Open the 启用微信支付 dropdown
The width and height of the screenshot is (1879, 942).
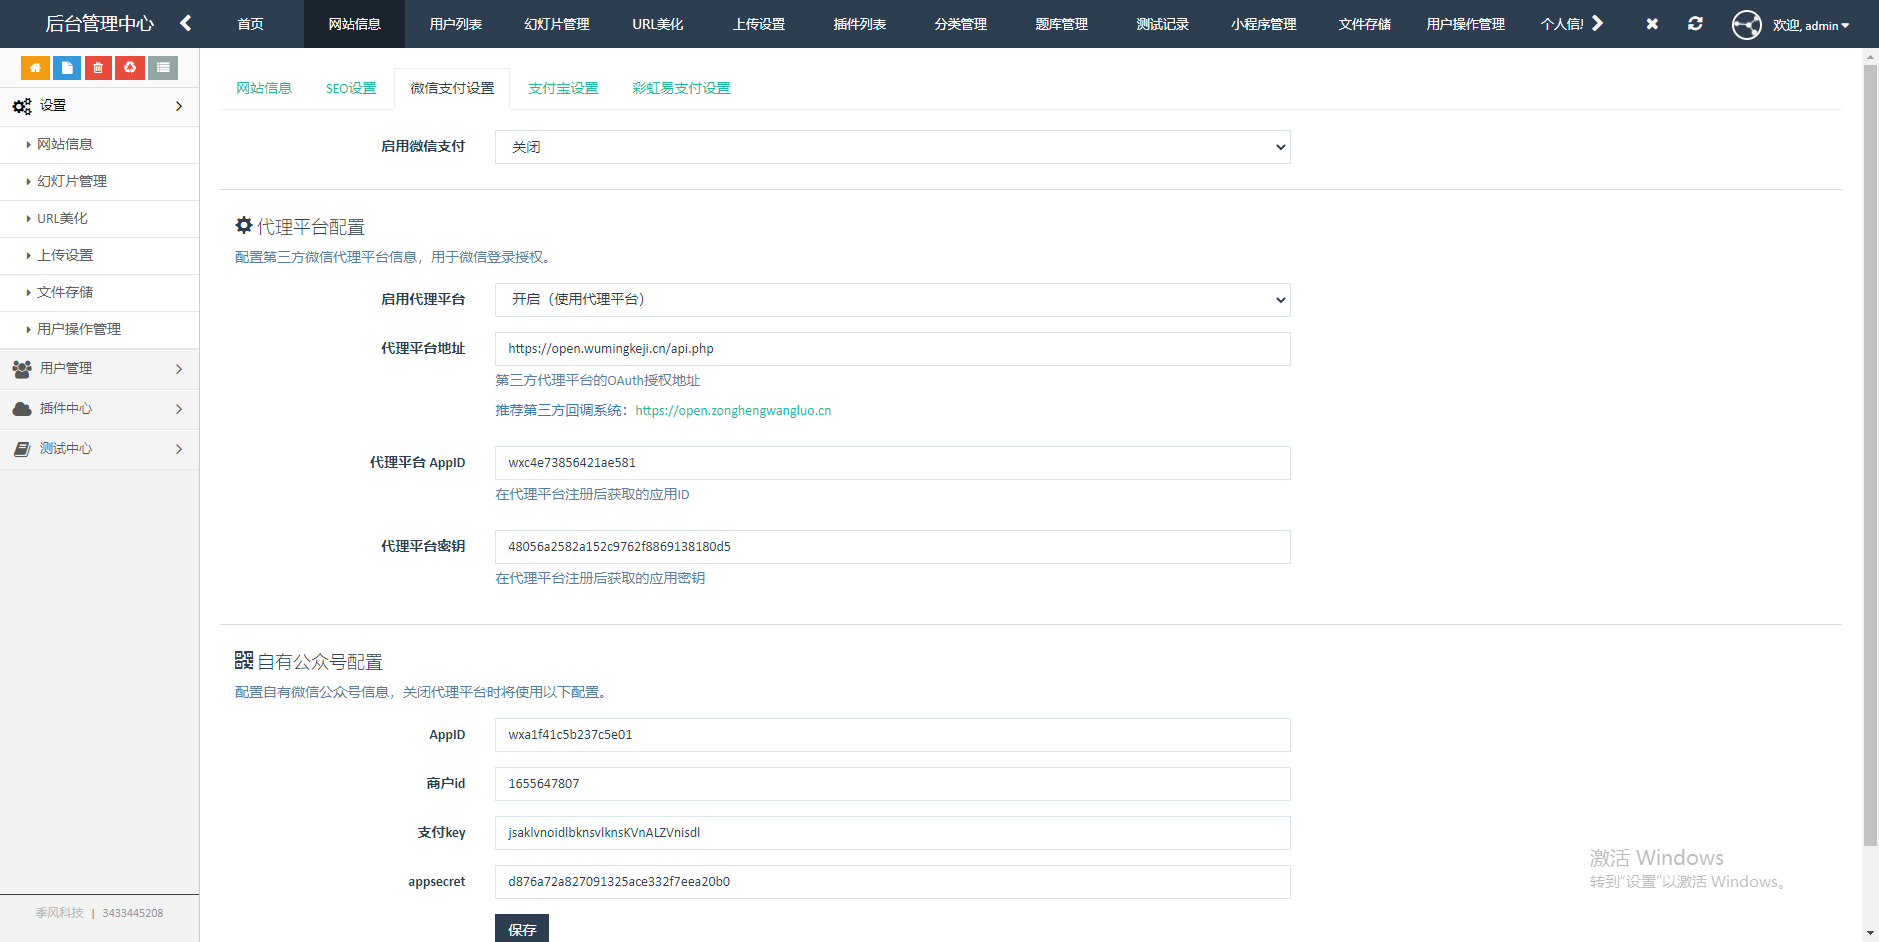click(893, 147)
